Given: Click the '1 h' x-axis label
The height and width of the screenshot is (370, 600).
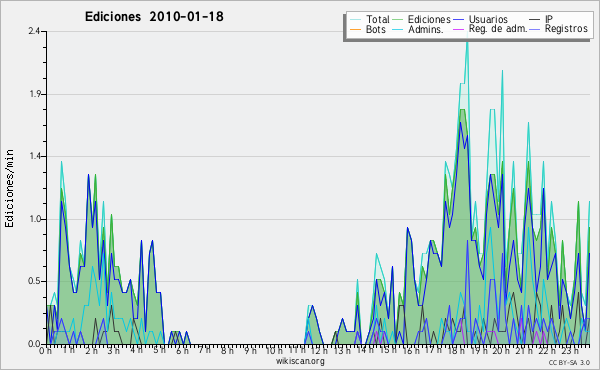Looking at the screenshot, I should pyautogui.click(x=68, y=350).
